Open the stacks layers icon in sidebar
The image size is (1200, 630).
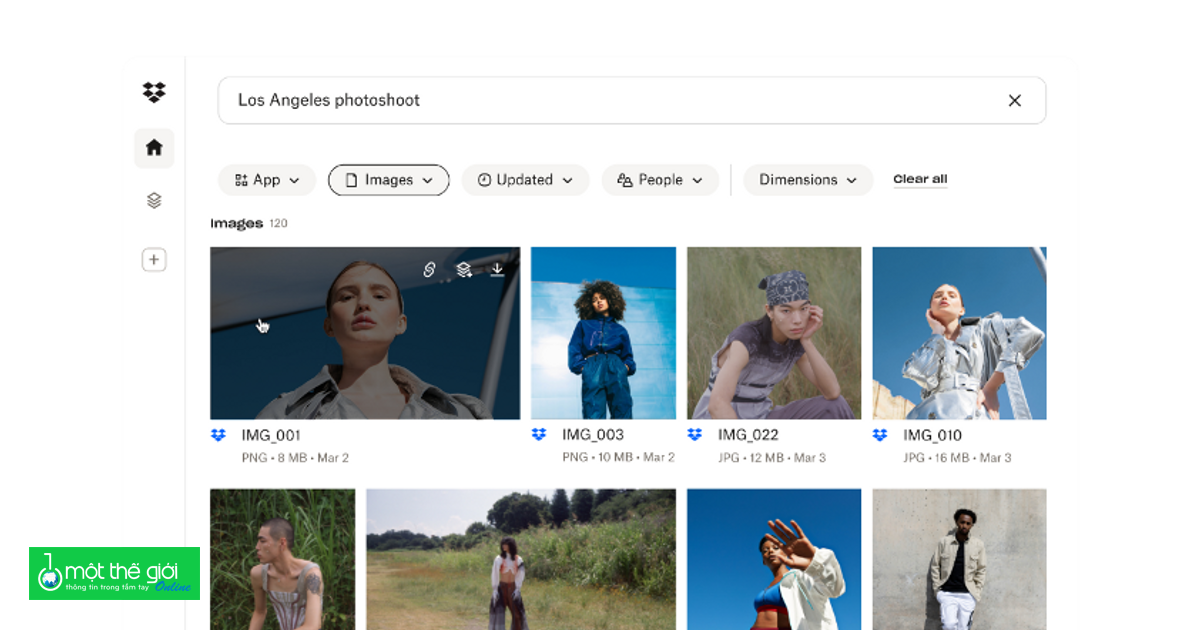tap(154, 201)
